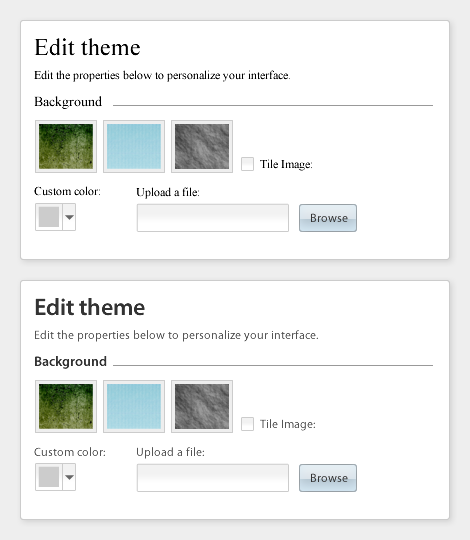Click gray custom color swatch in bottom panel
Viewport: 470px width, 540px height.
coord(49,477)
